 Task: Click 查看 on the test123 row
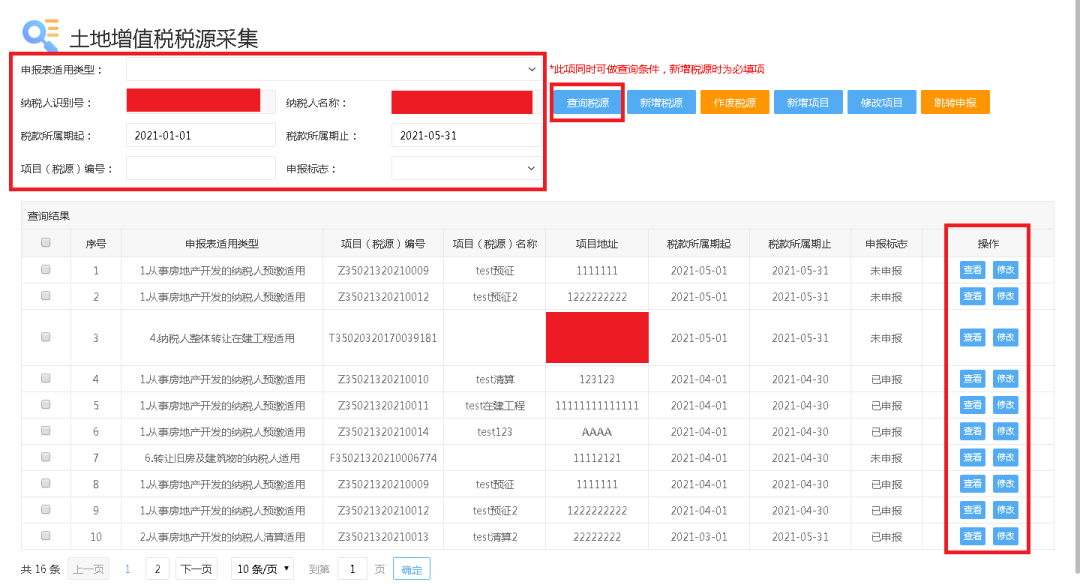click(971, 431)
